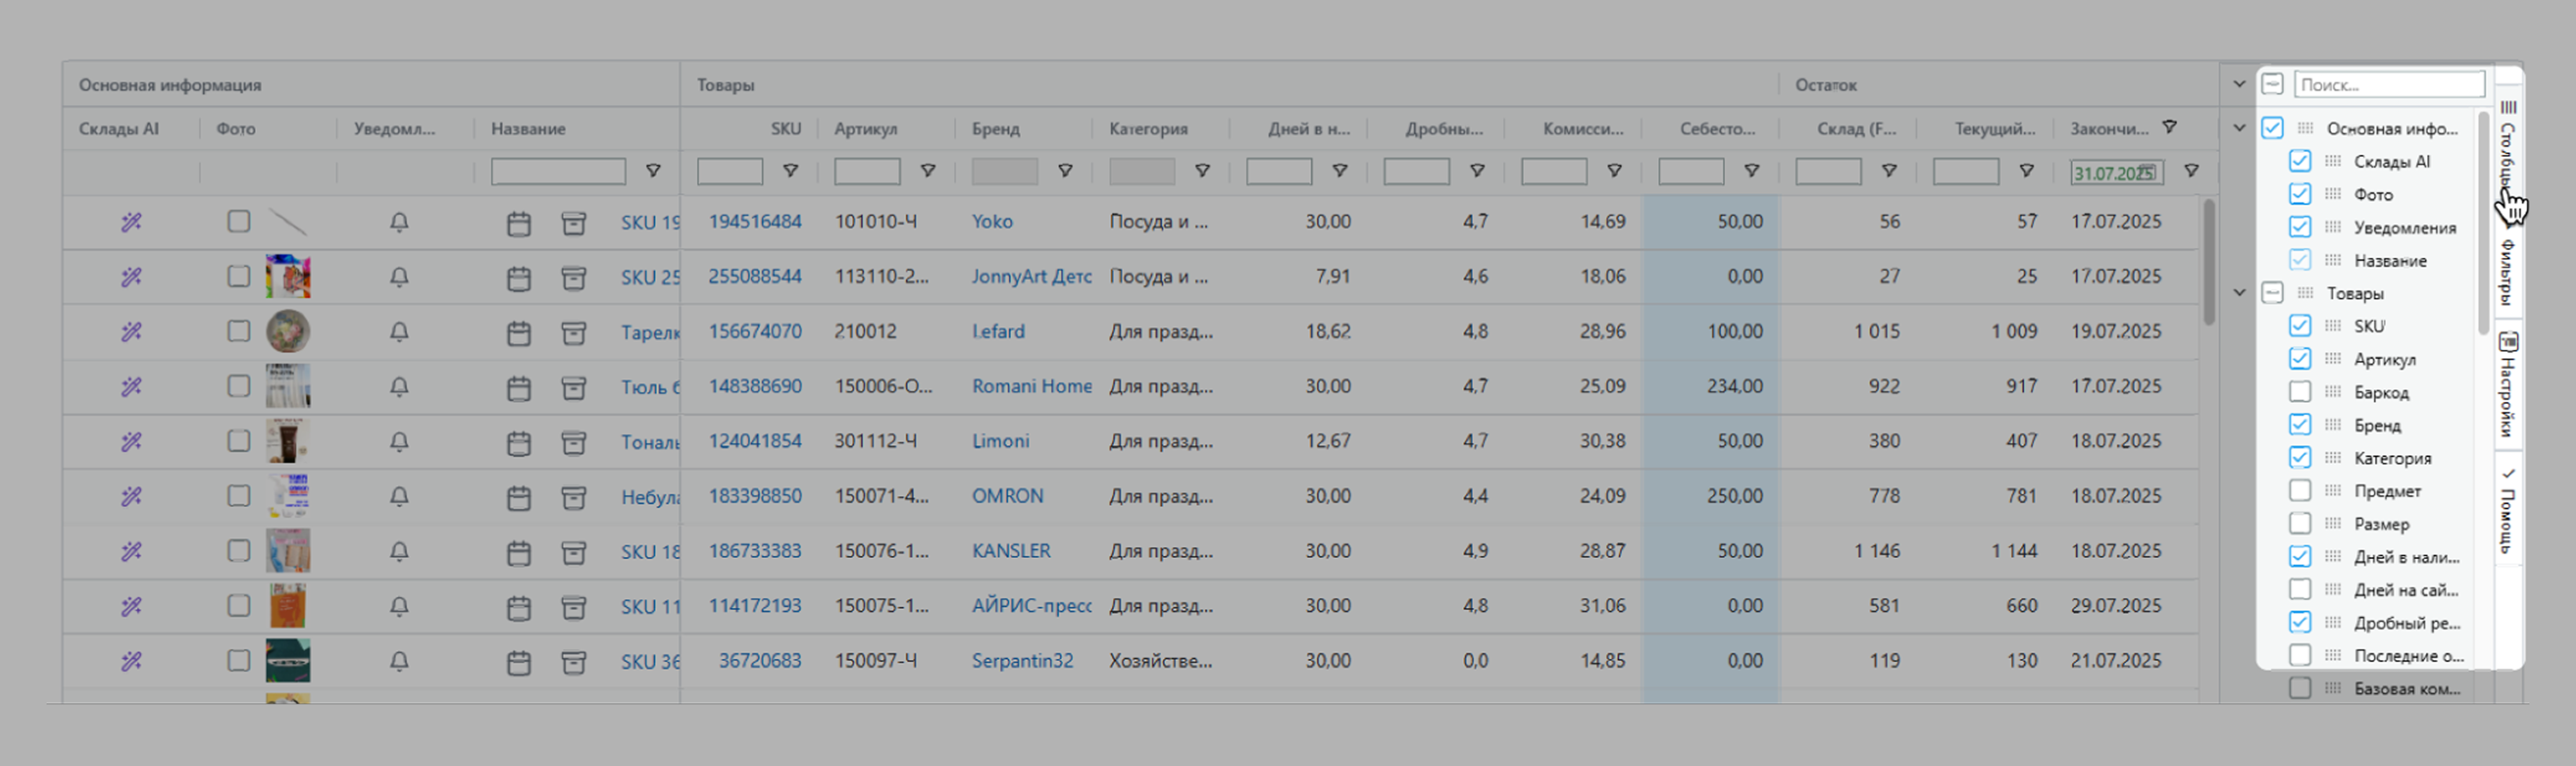
Task: Click the filter funnel icon in the Закончи... header
Action: pyautogui.click(x=2169, y=127)
